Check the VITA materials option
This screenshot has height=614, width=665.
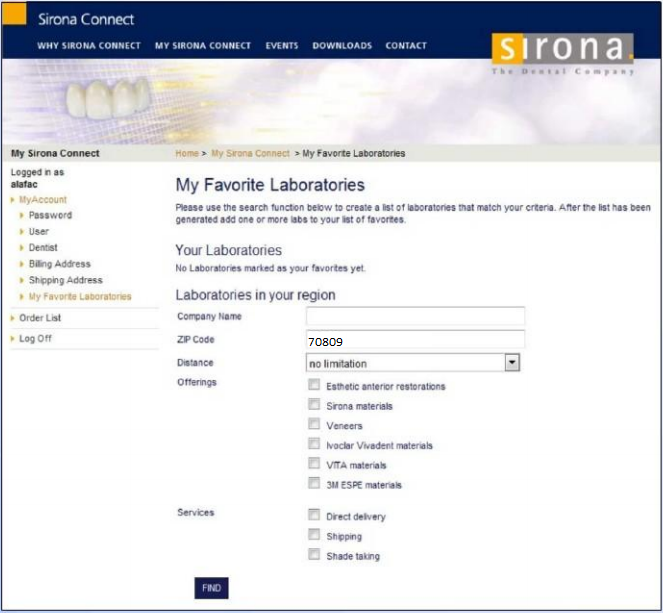pyautogui.click(x=314, y=463)
